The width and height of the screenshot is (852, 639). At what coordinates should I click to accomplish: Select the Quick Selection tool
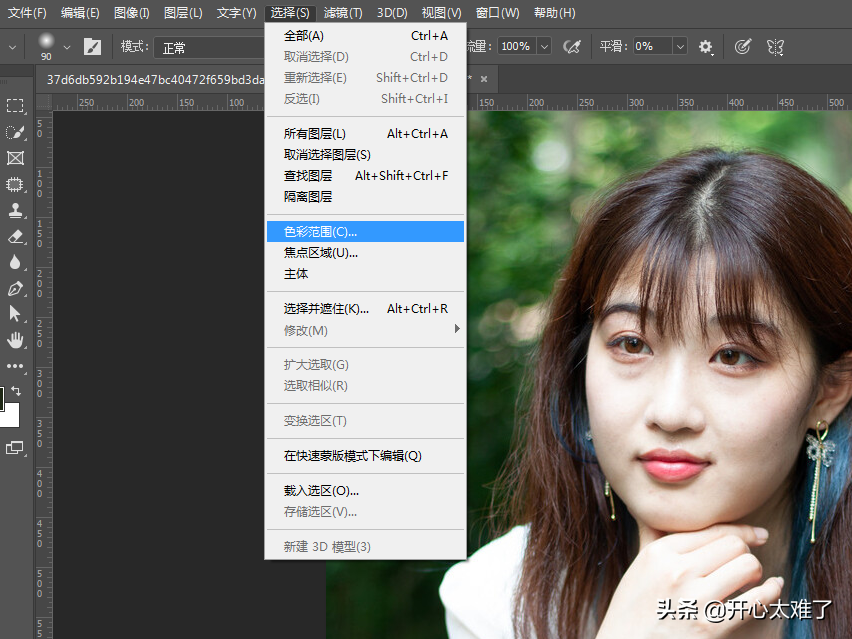click(x=15, y=132)
